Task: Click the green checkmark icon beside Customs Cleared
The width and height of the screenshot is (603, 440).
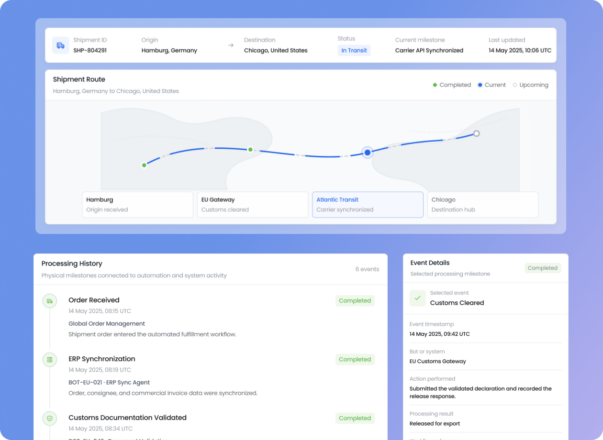Action: click(418, 298)
